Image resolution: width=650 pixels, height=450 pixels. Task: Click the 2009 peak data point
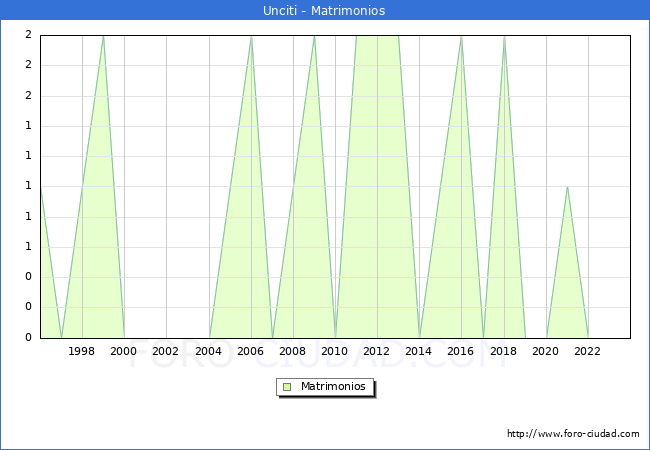pyautogui.click(x=315, y=36)
